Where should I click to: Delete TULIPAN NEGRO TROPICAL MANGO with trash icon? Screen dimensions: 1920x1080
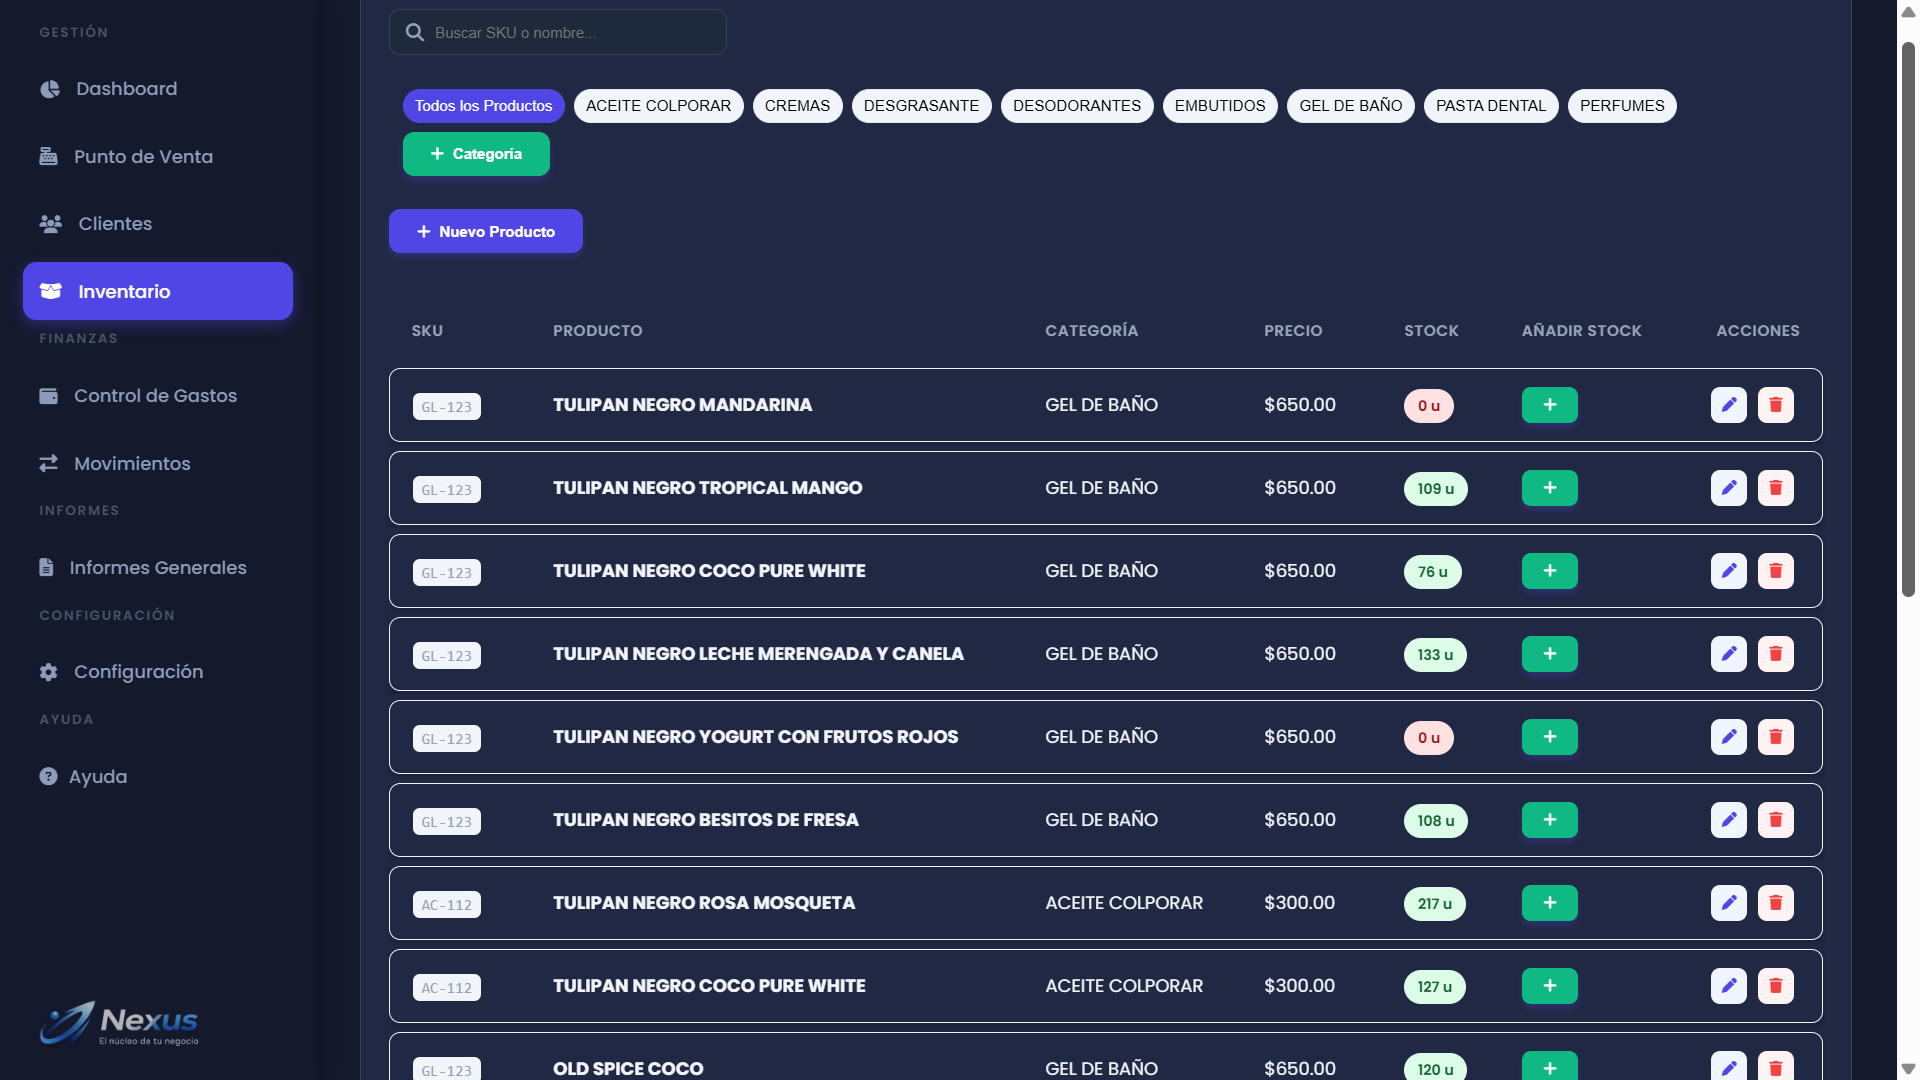pos(1775,488)
